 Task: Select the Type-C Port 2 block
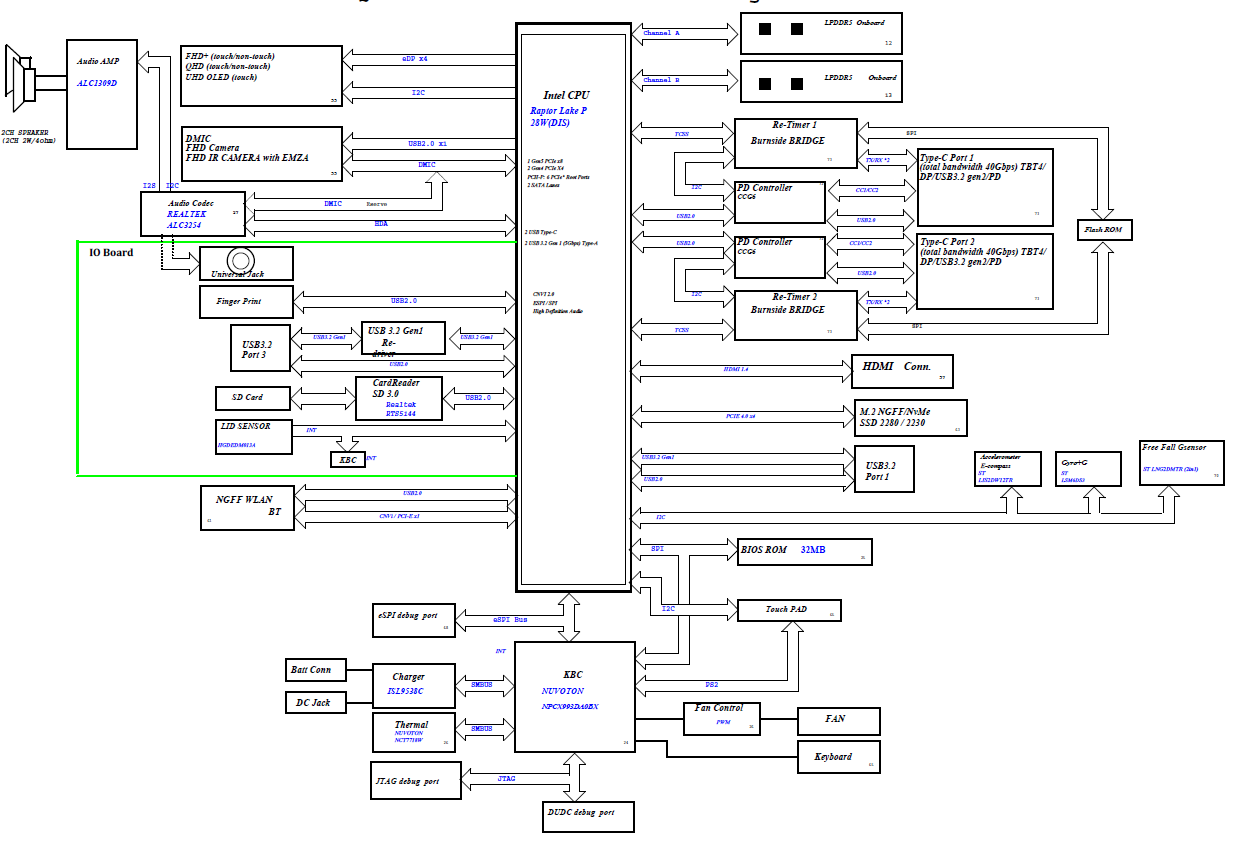pyautogui.click(x=984, y=270)
